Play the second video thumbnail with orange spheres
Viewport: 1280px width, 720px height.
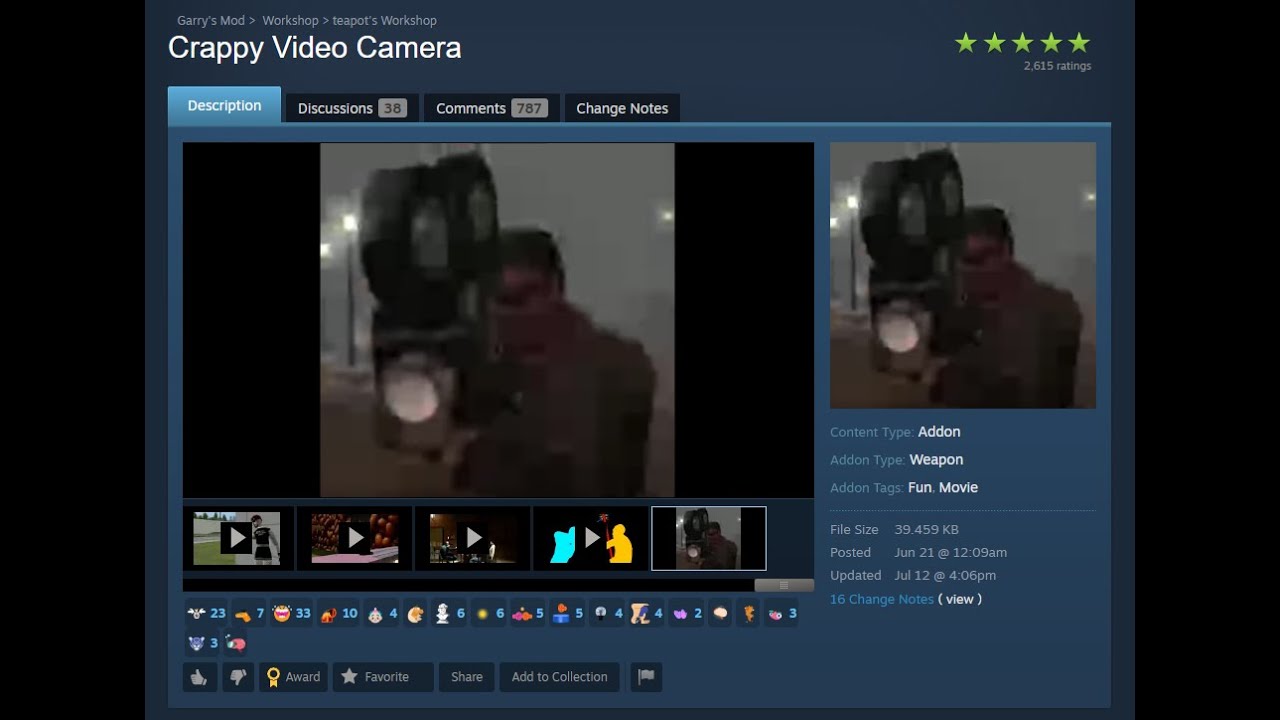[x=355, y=538]
